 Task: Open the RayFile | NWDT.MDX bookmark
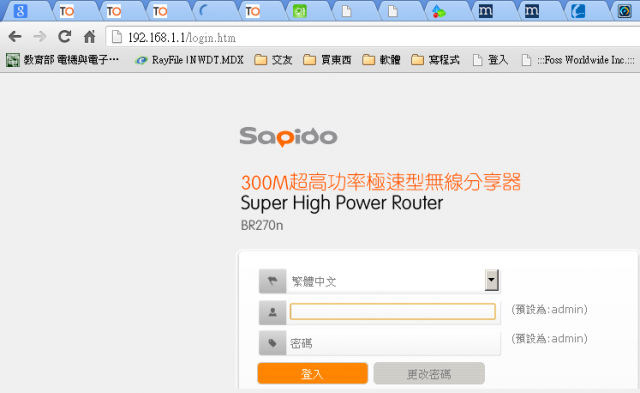(190, 60)
